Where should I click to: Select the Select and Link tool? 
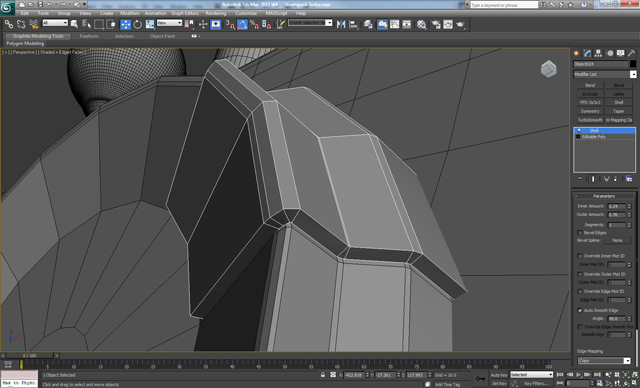tap(9, 24)
